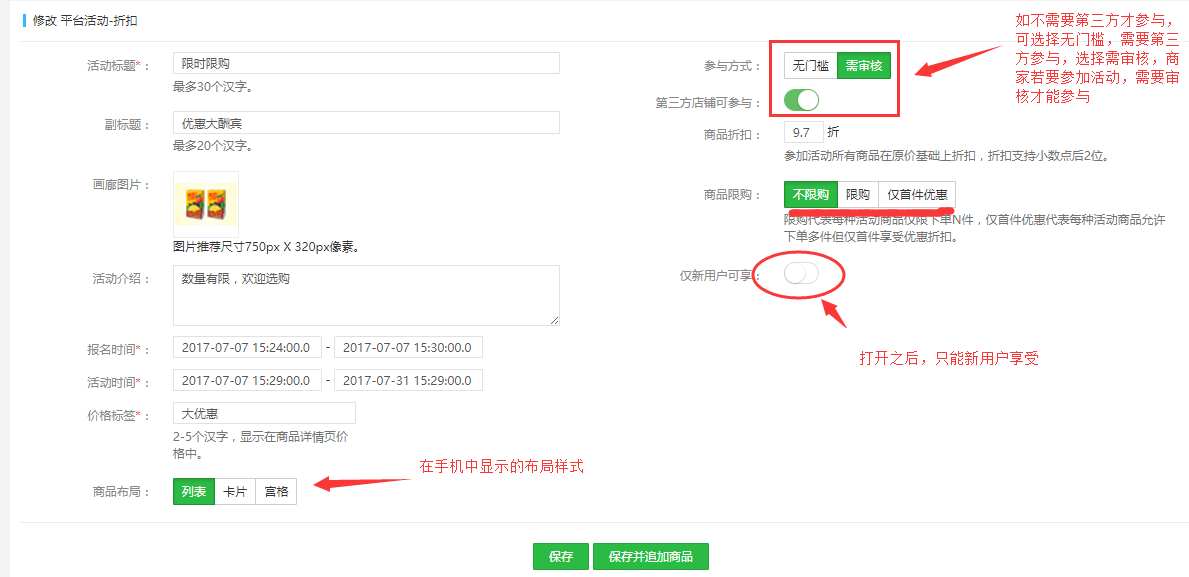Choose 无门槛 participation mode

810,66
